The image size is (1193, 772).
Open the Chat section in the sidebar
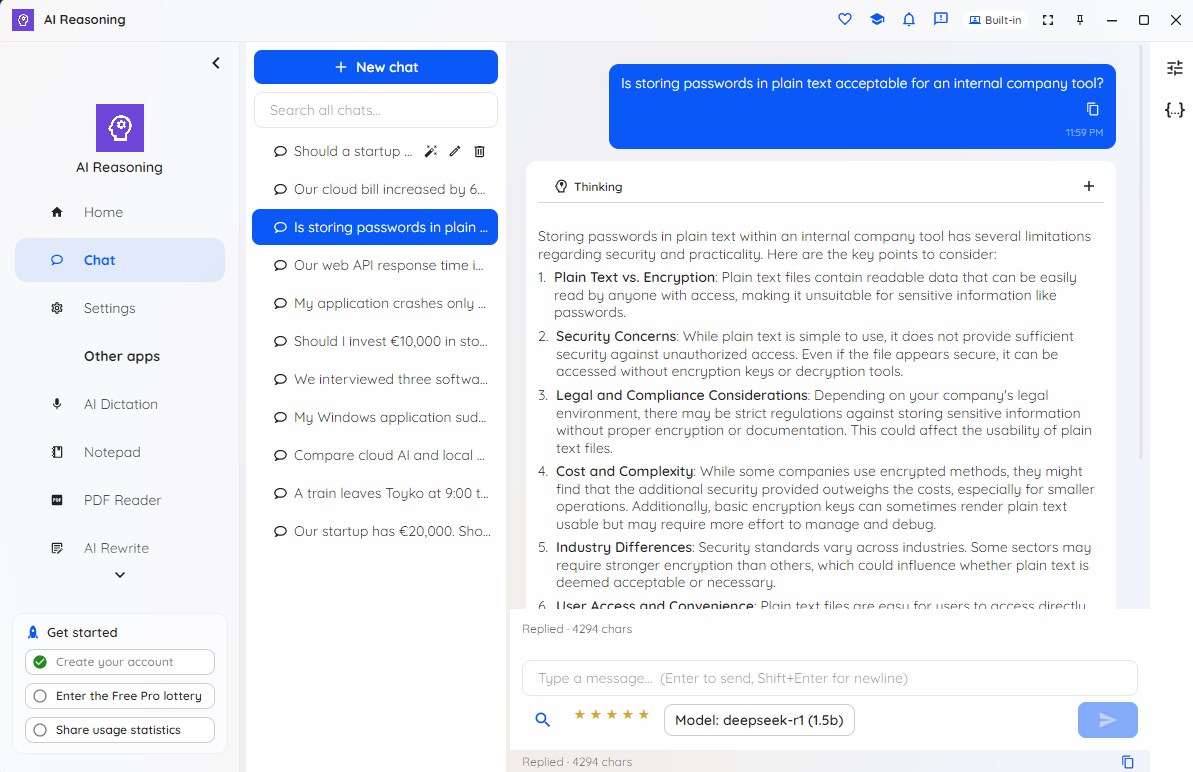tap(119, 260)
